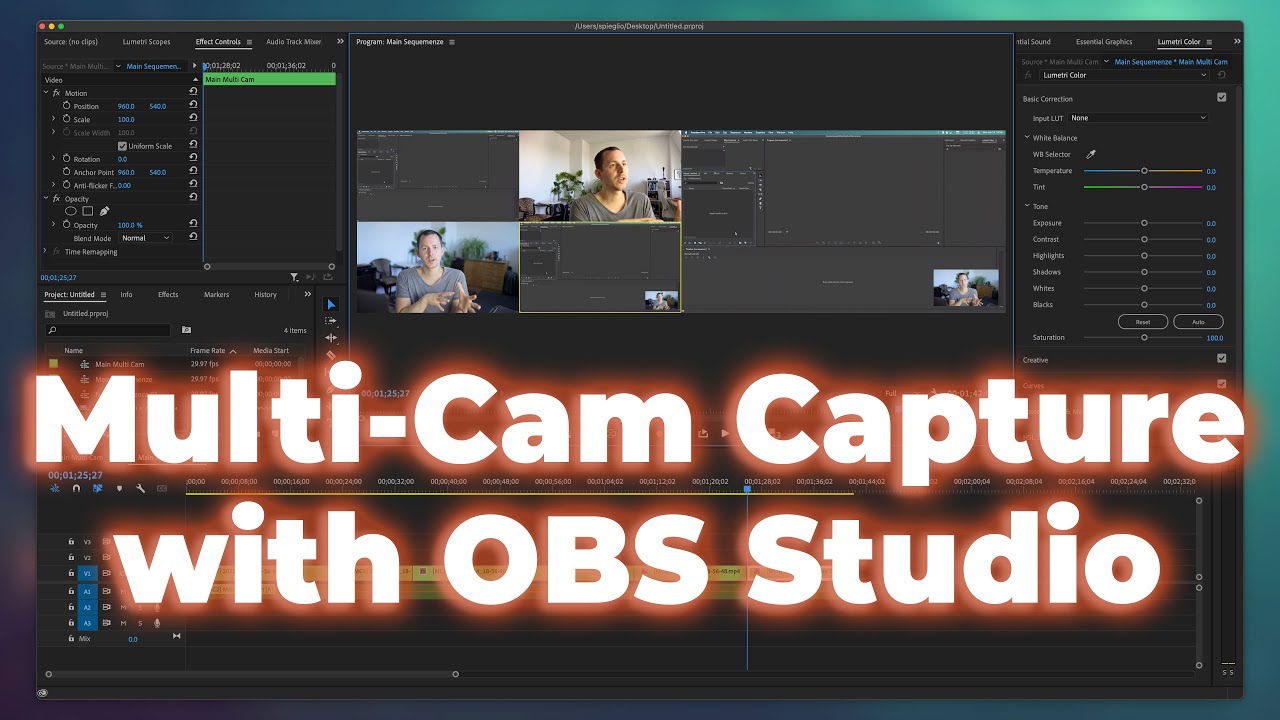Toggle animation stopwatch for Scale
The width and height of the screenshot is (1280, 720).
coord(67,119)
